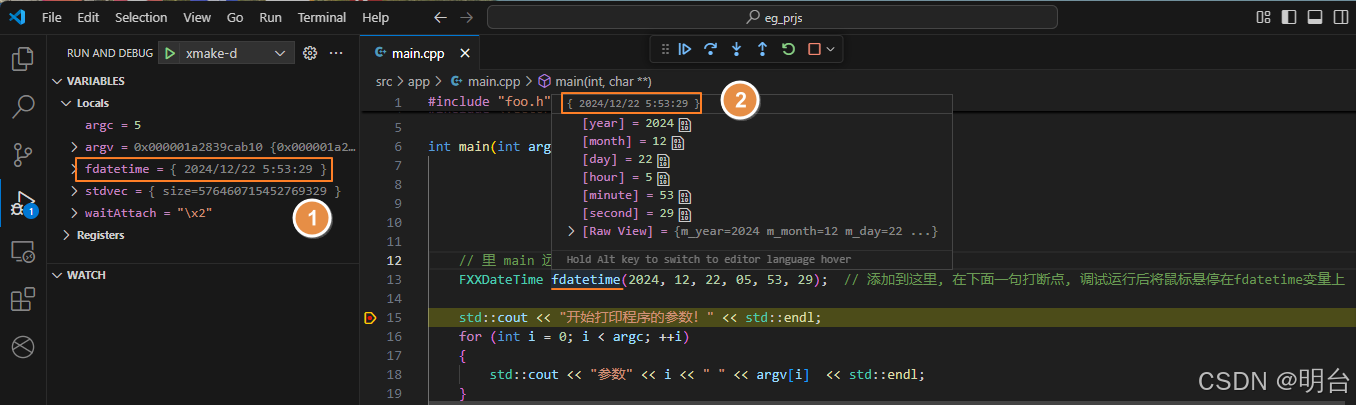This screenshot has width=1356, height=405.
Task: View binary data for [second] value
Action: point(685,214)
